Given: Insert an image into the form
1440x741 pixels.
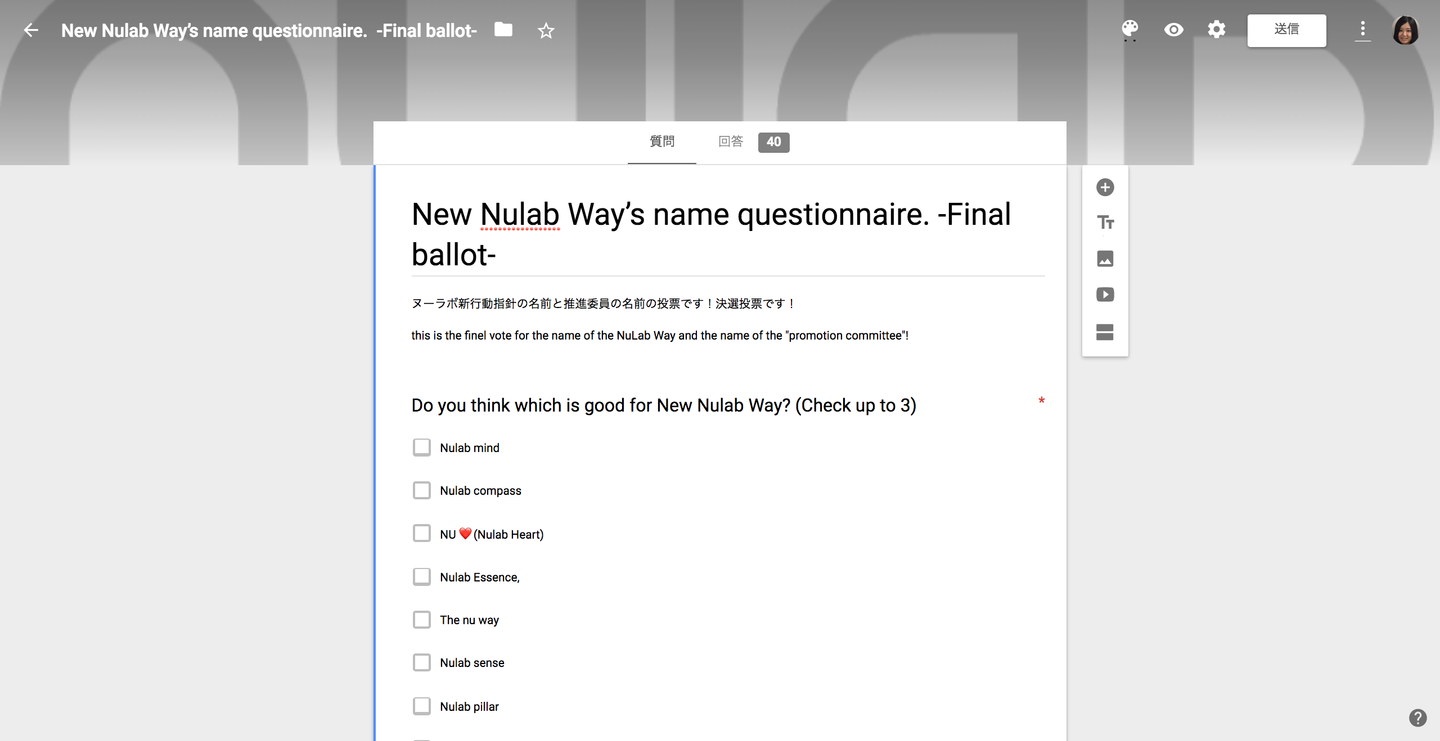Looking at the screenshot, I should click(1105, 259).
